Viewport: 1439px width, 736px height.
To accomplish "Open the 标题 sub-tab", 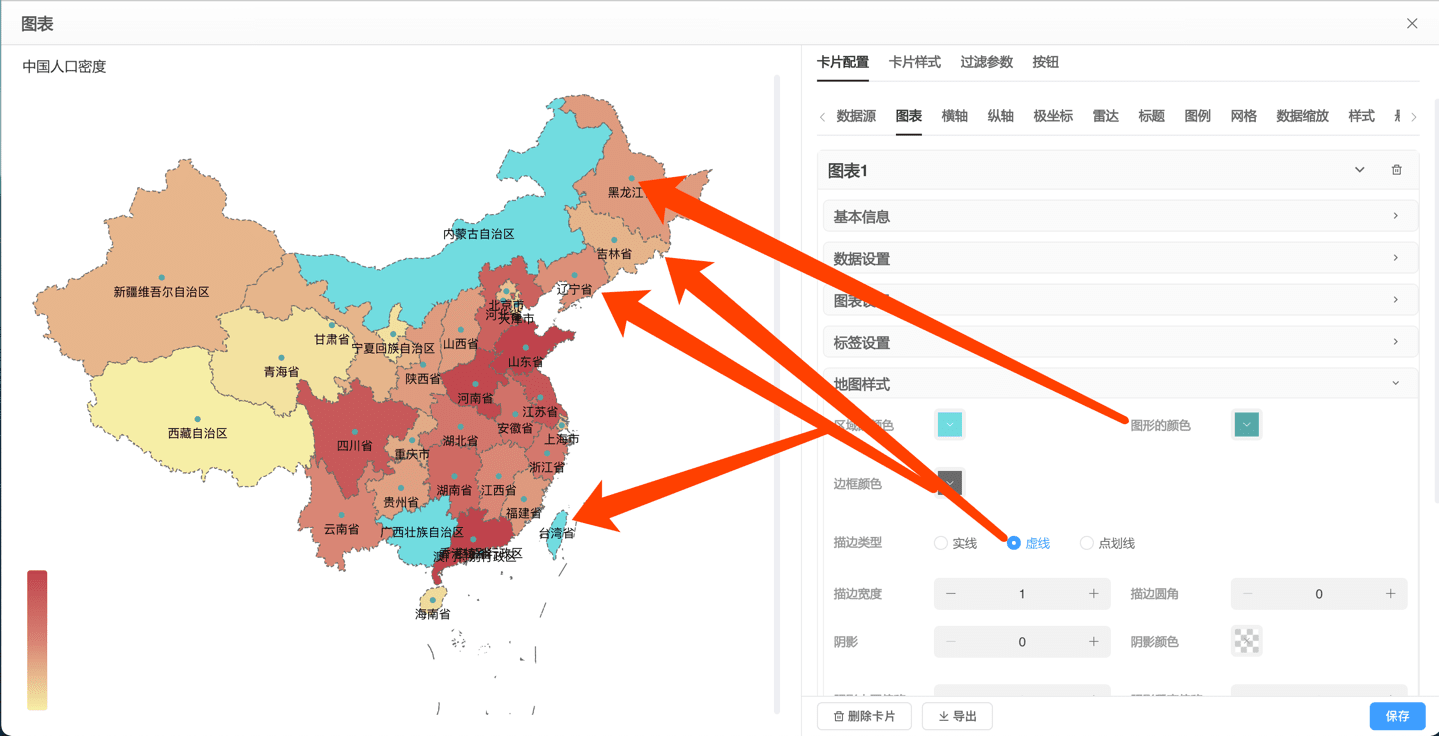I will (x=1152, y=116).
